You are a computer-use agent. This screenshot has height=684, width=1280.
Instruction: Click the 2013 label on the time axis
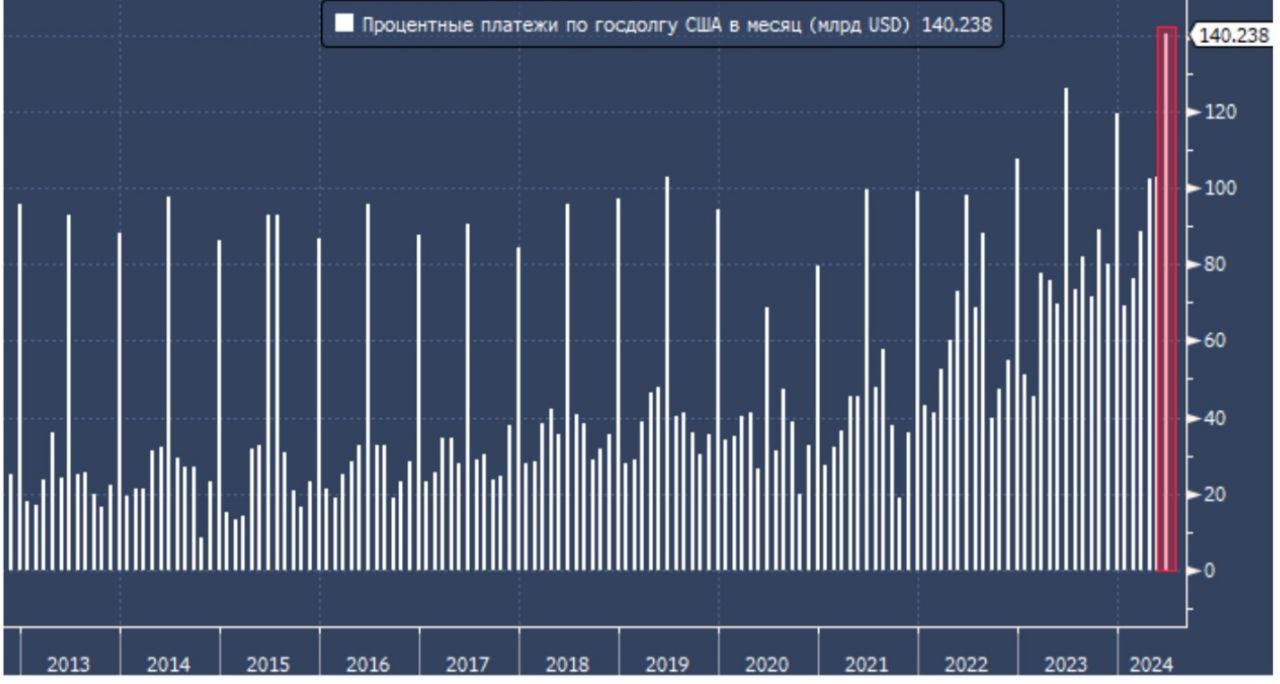(68, 665)
